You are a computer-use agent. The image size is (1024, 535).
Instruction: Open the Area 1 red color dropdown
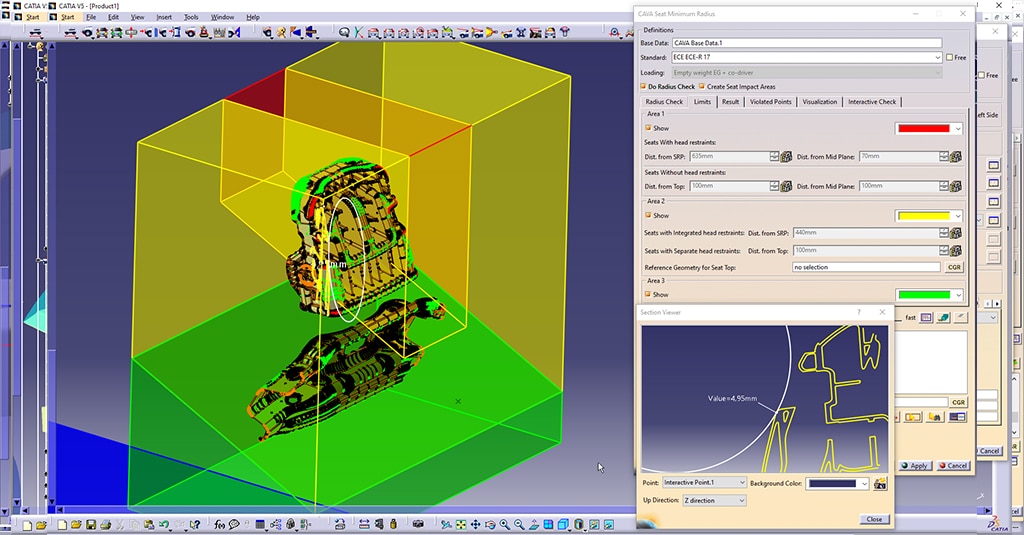tap(958, 129)
